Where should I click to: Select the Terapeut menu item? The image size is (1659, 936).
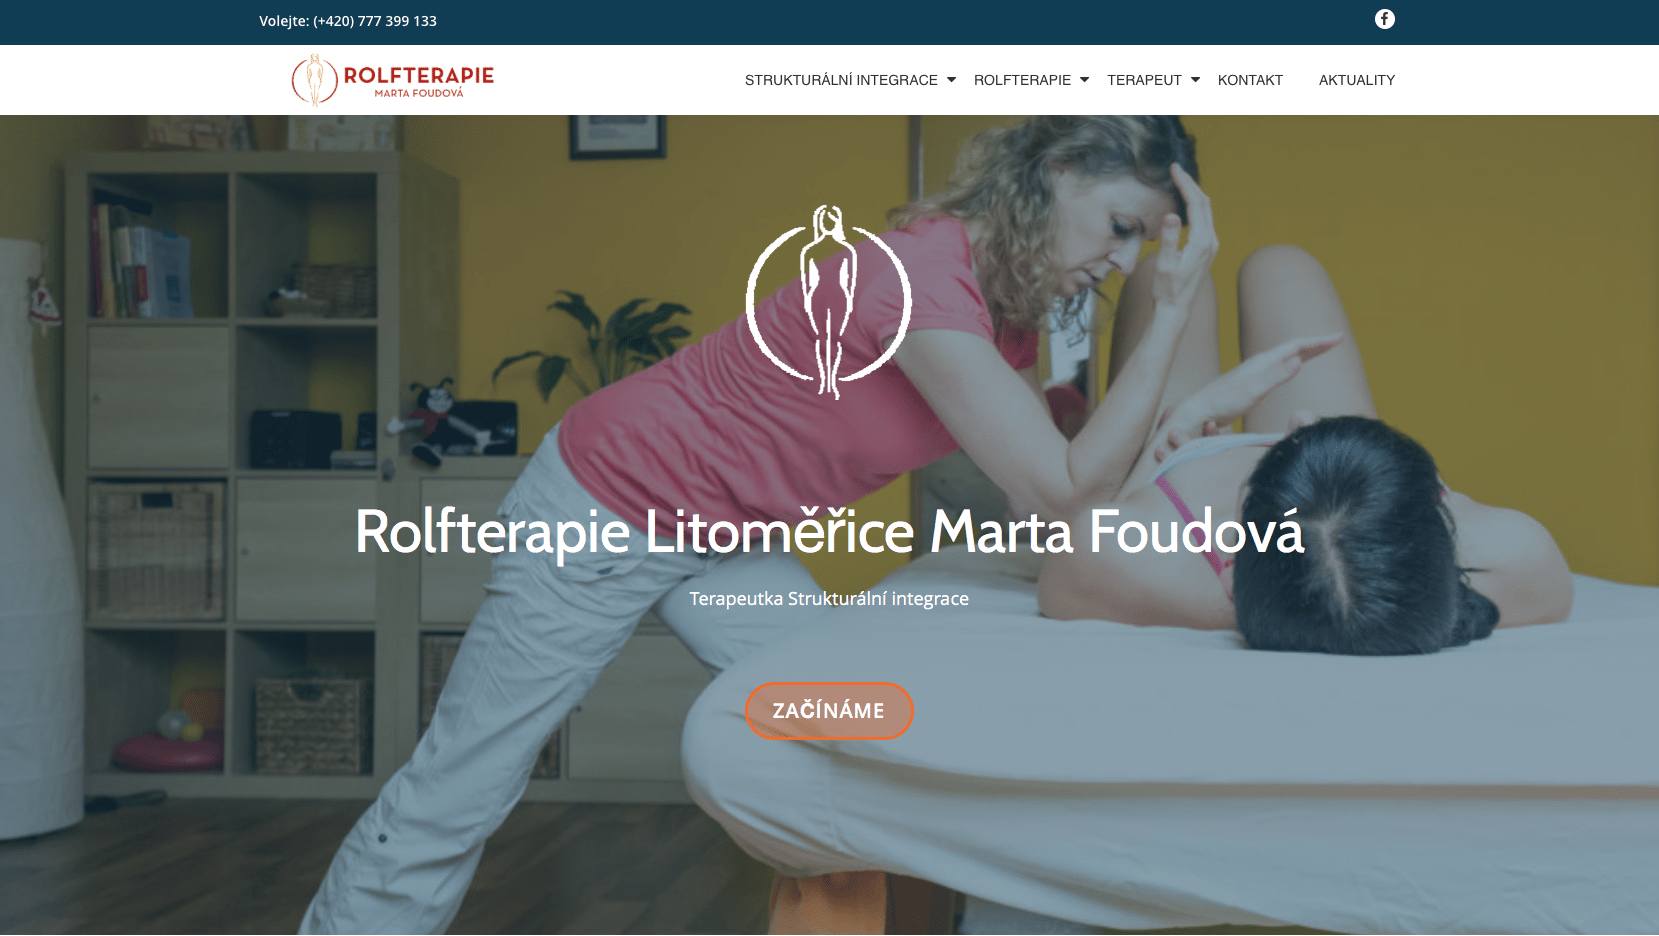tap(1144, 80)
